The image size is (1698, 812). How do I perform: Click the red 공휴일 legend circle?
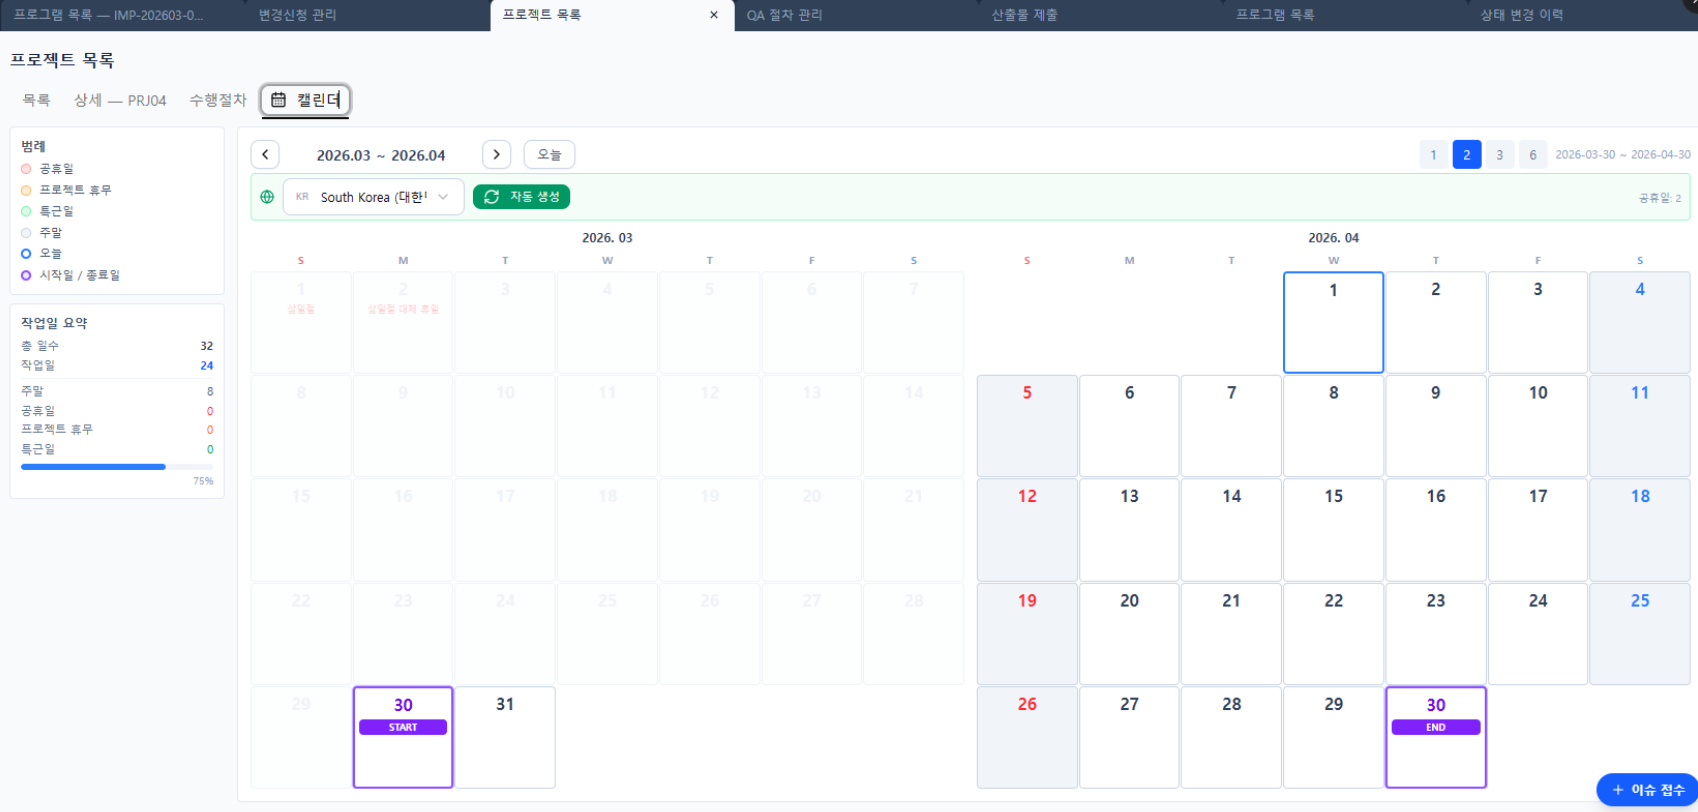(26, 169)
